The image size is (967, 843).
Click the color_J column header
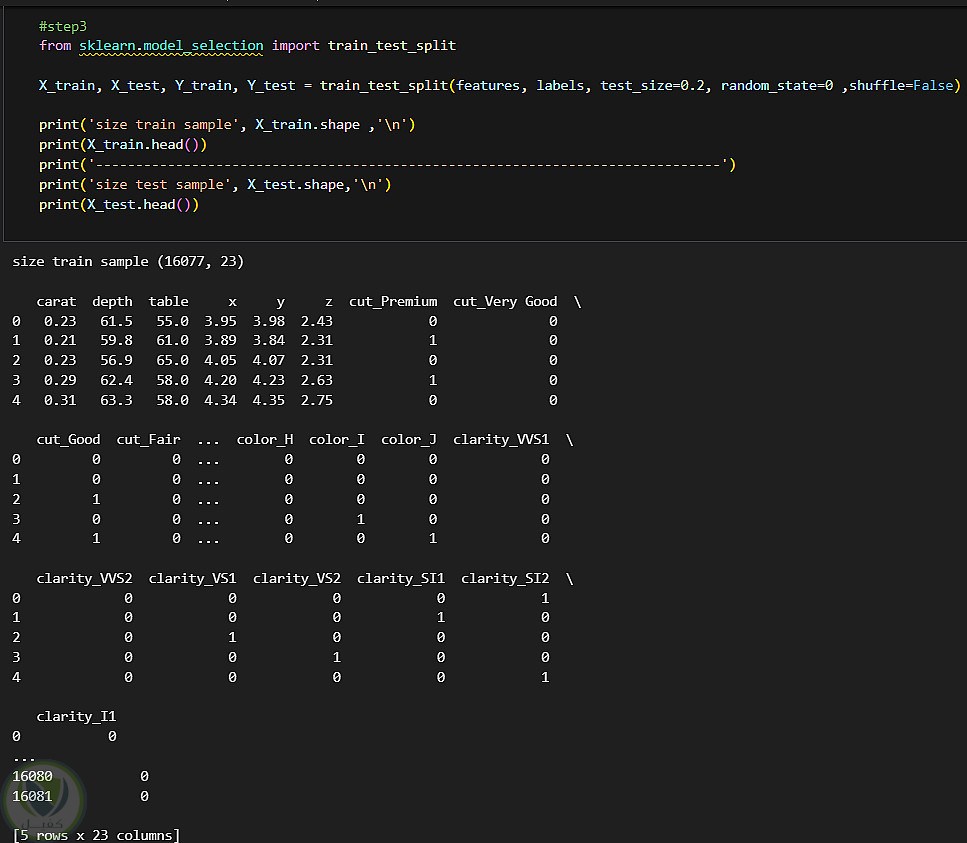[408, 439]
